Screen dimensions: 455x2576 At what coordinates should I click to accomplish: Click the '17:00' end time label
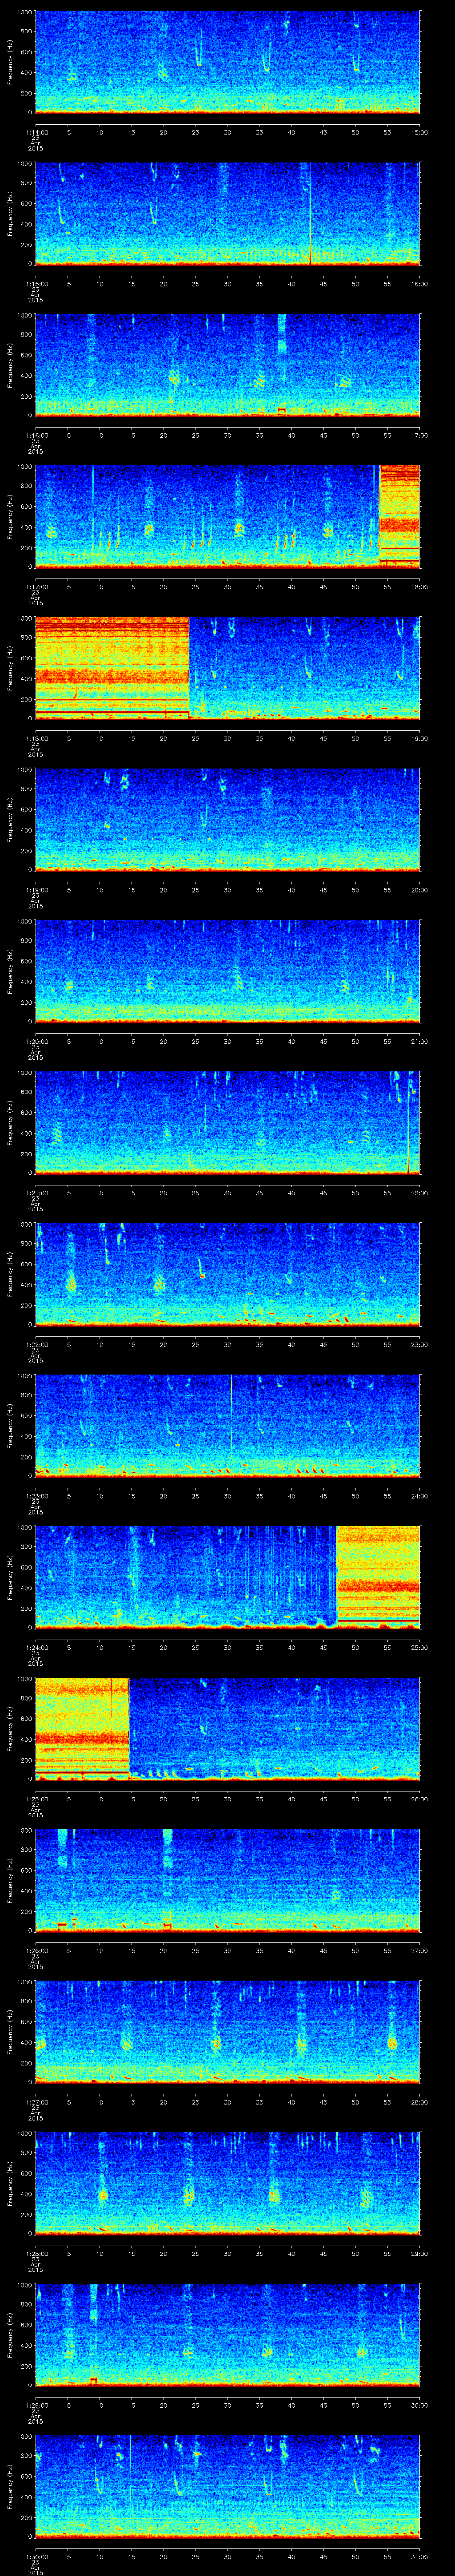pyautogui.click(x=420, y=435)
